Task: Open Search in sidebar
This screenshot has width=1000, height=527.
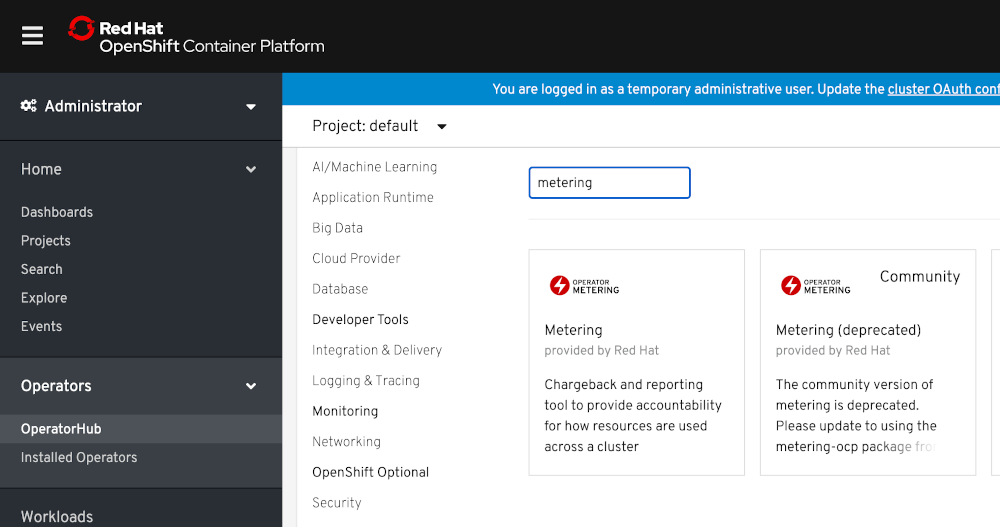Action: tap(41, 269)
